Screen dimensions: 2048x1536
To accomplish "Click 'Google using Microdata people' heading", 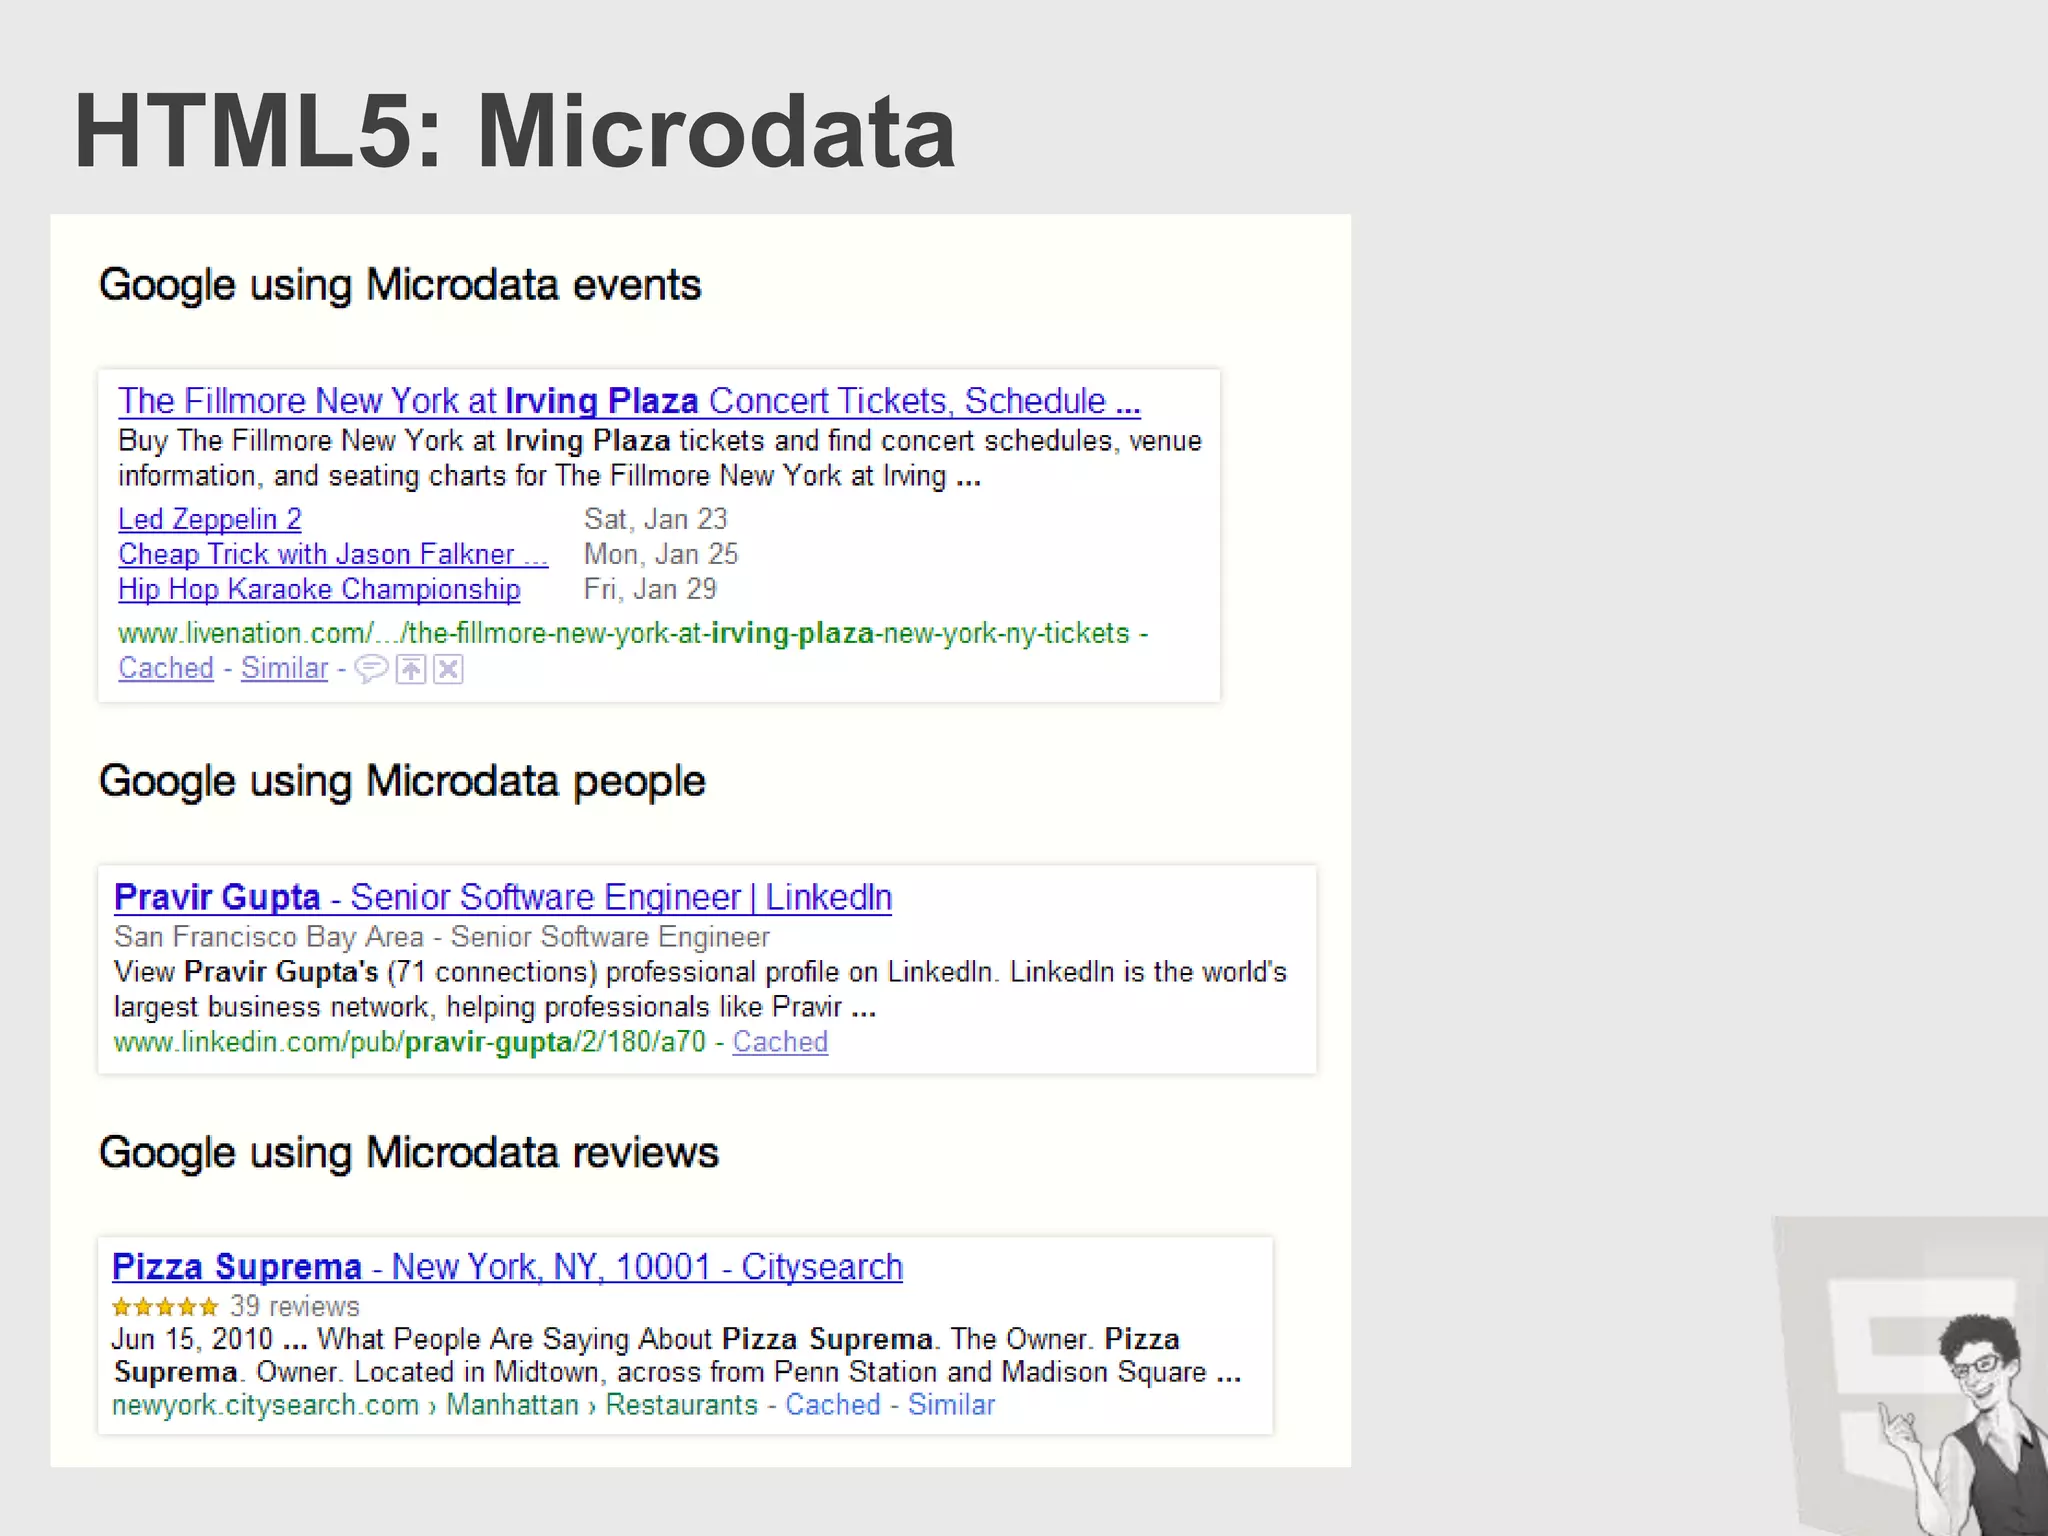I will [402, 781].
